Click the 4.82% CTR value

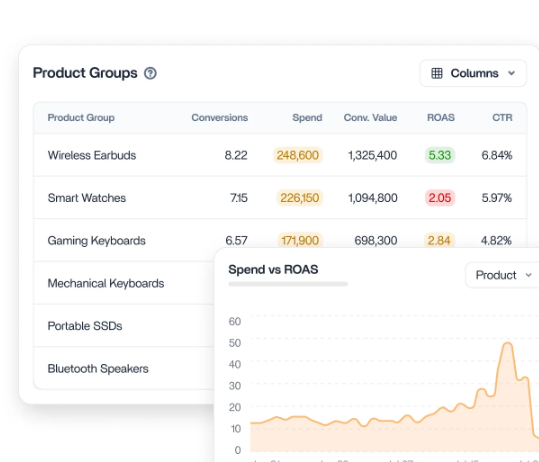[x=496, y=241]
